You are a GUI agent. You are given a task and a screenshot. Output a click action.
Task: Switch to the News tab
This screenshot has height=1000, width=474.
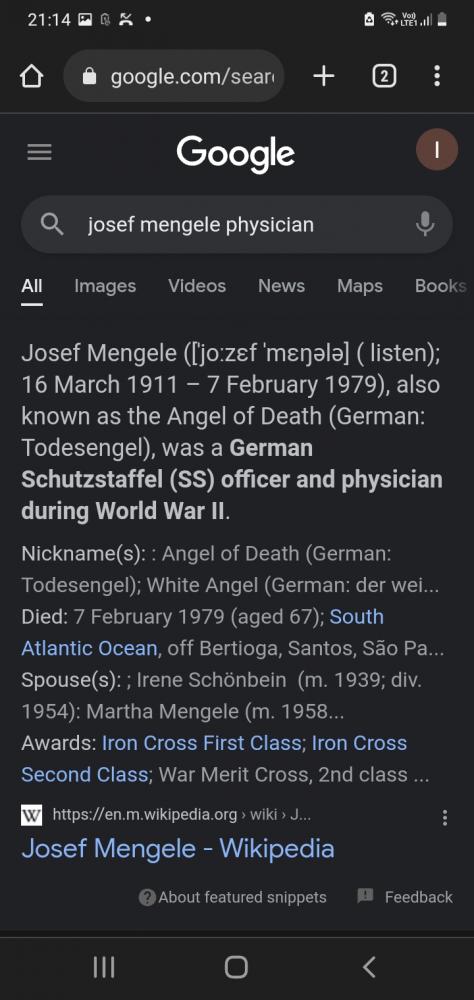pos(281,286)
